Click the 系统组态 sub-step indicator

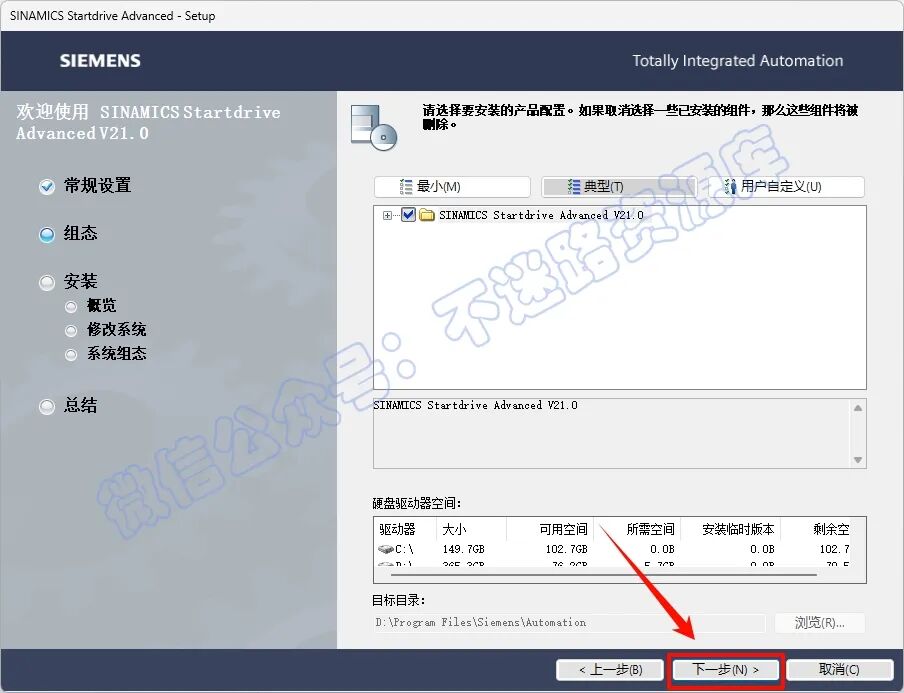coord(71,355)
